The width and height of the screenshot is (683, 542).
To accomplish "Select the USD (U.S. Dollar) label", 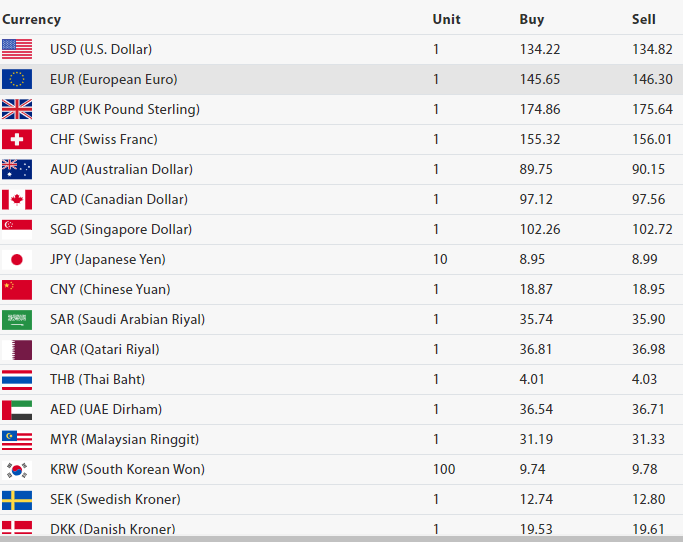I will [x=101, y=49].
